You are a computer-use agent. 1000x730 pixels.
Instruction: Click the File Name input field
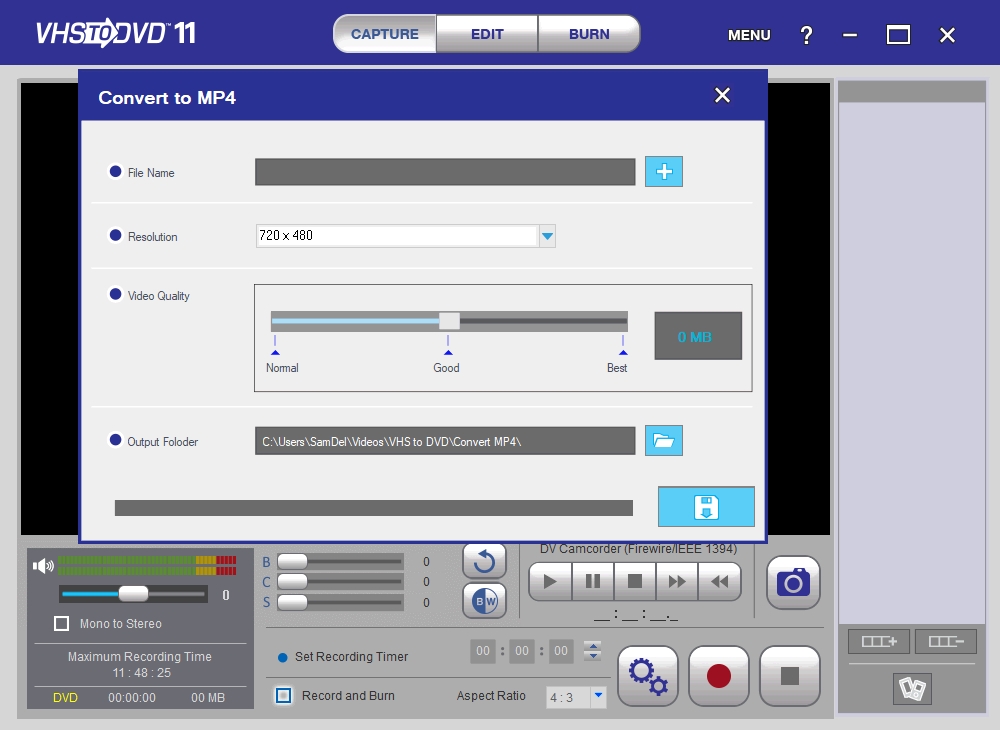(x=445, y=172)
